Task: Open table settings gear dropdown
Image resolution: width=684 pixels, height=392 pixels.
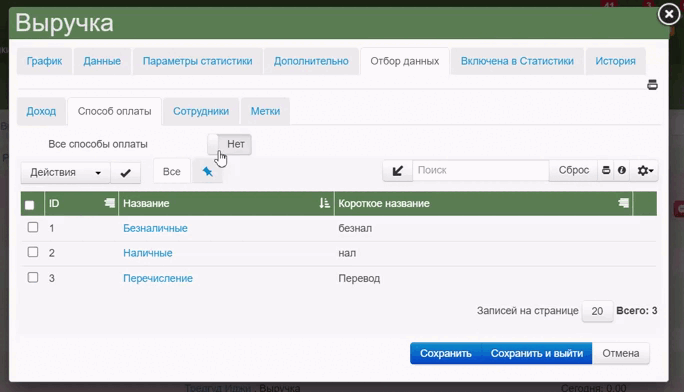Action: pos(645,170)
